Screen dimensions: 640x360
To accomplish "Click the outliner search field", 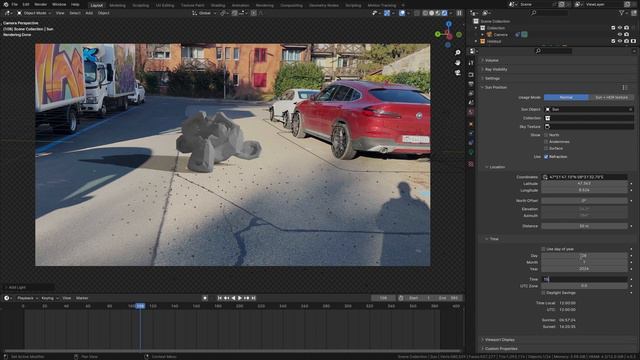I will (549, 13).
